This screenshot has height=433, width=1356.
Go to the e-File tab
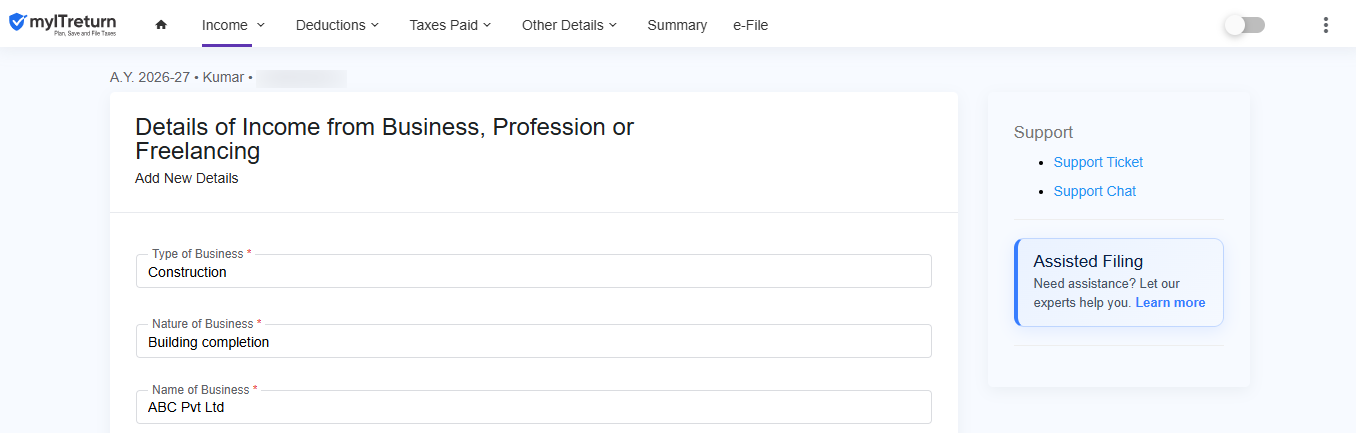point(750,25)
